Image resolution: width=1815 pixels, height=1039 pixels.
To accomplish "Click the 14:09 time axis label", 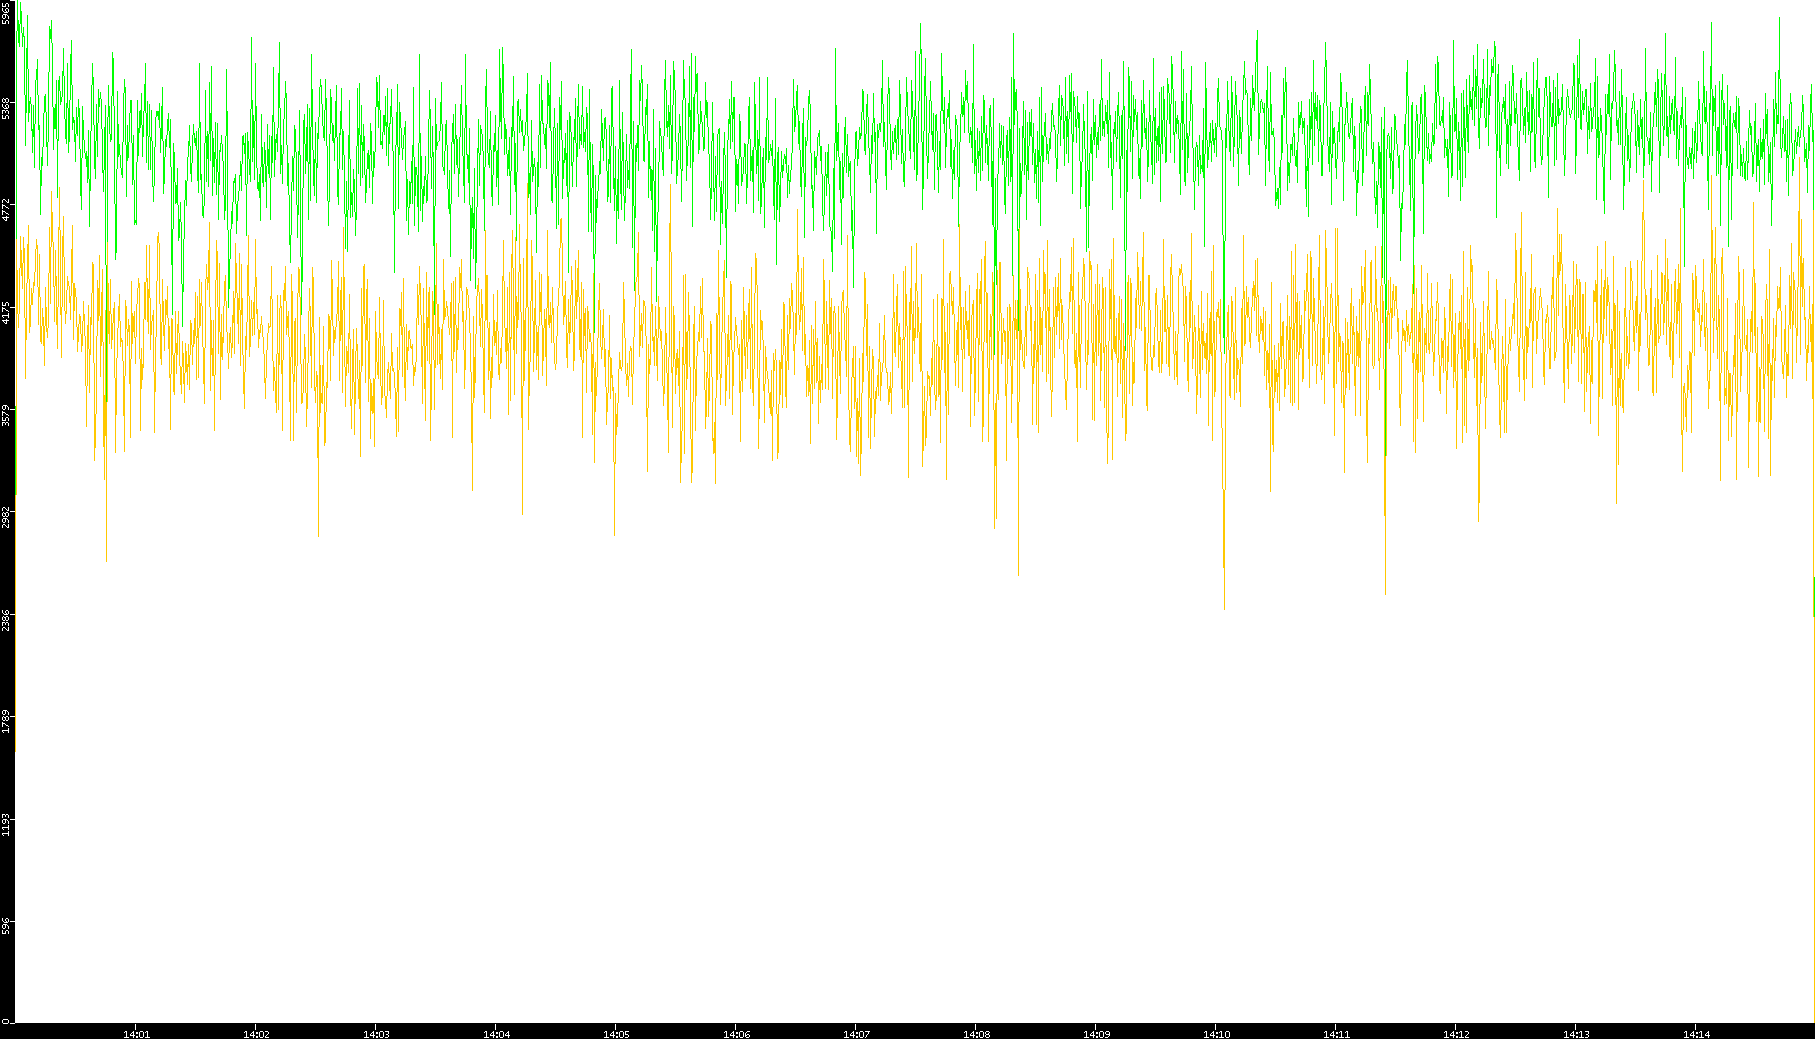I will (1096, 1034).
